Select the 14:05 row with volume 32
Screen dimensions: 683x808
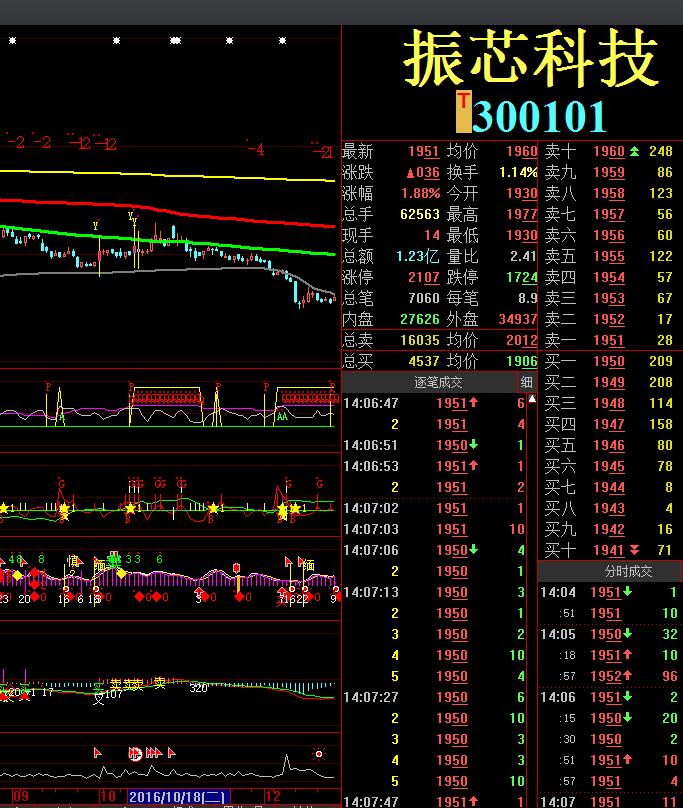pyautogui.click(x=610, y=634)
